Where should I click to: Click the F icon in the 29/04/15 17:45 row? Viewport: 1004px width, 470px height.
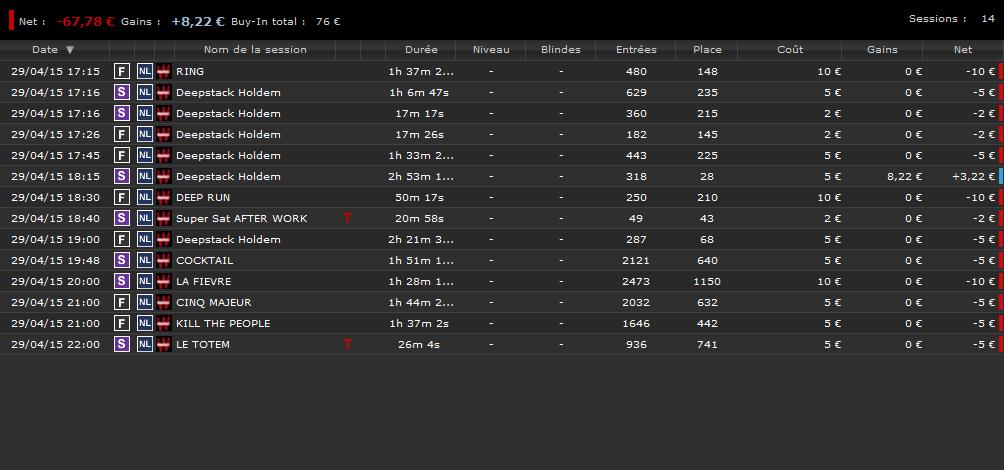coord(122,155)
